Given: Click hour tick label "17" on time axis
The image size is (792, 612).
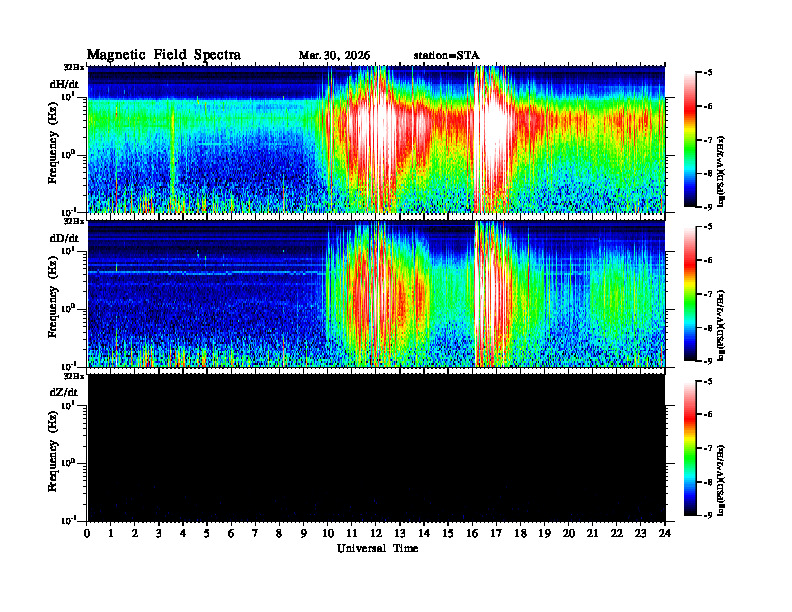Looking at the screenshot, I should 496,534.
